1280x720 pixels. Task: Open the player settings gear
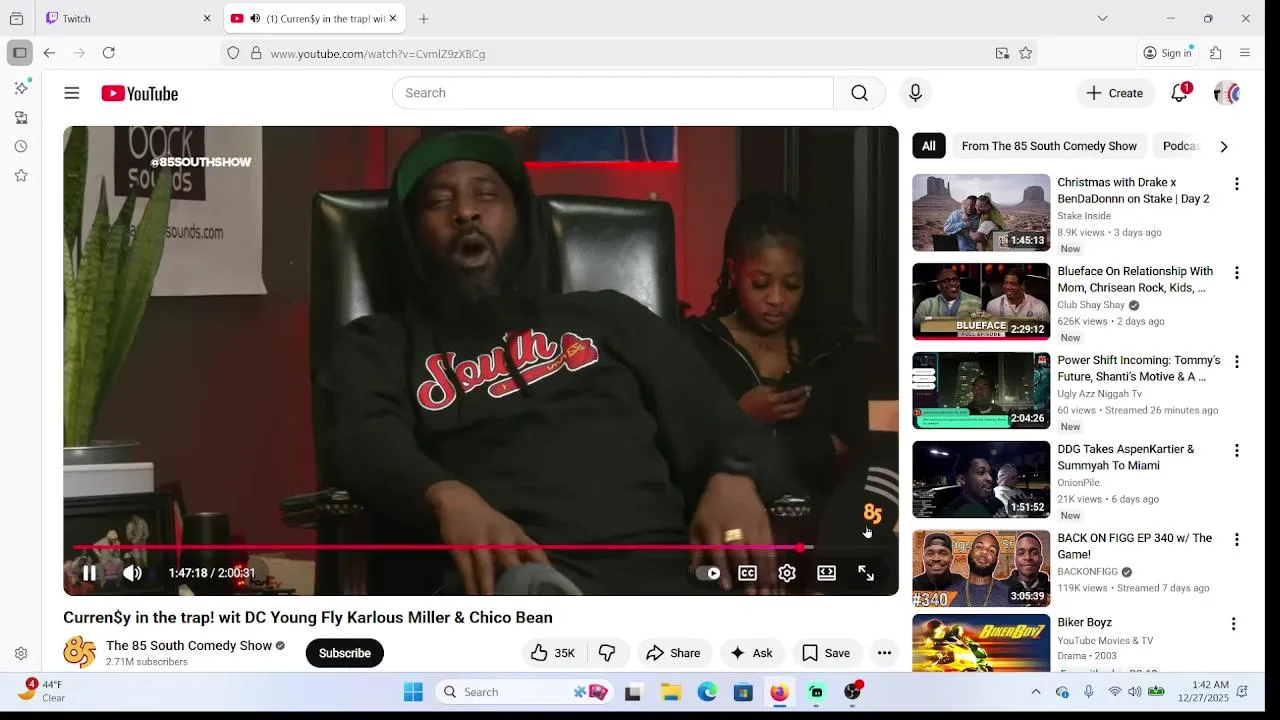(x=787, y=573)
